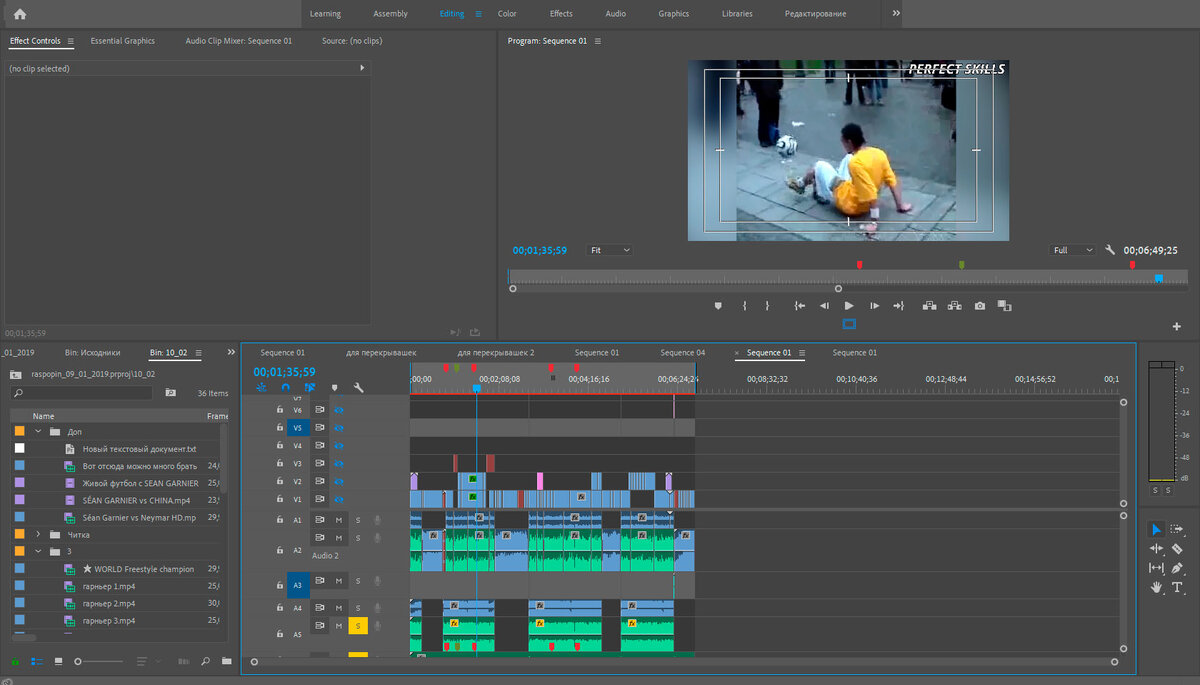
Task: Select гарньер 2.mp4 clip
Action: point(108,604)
